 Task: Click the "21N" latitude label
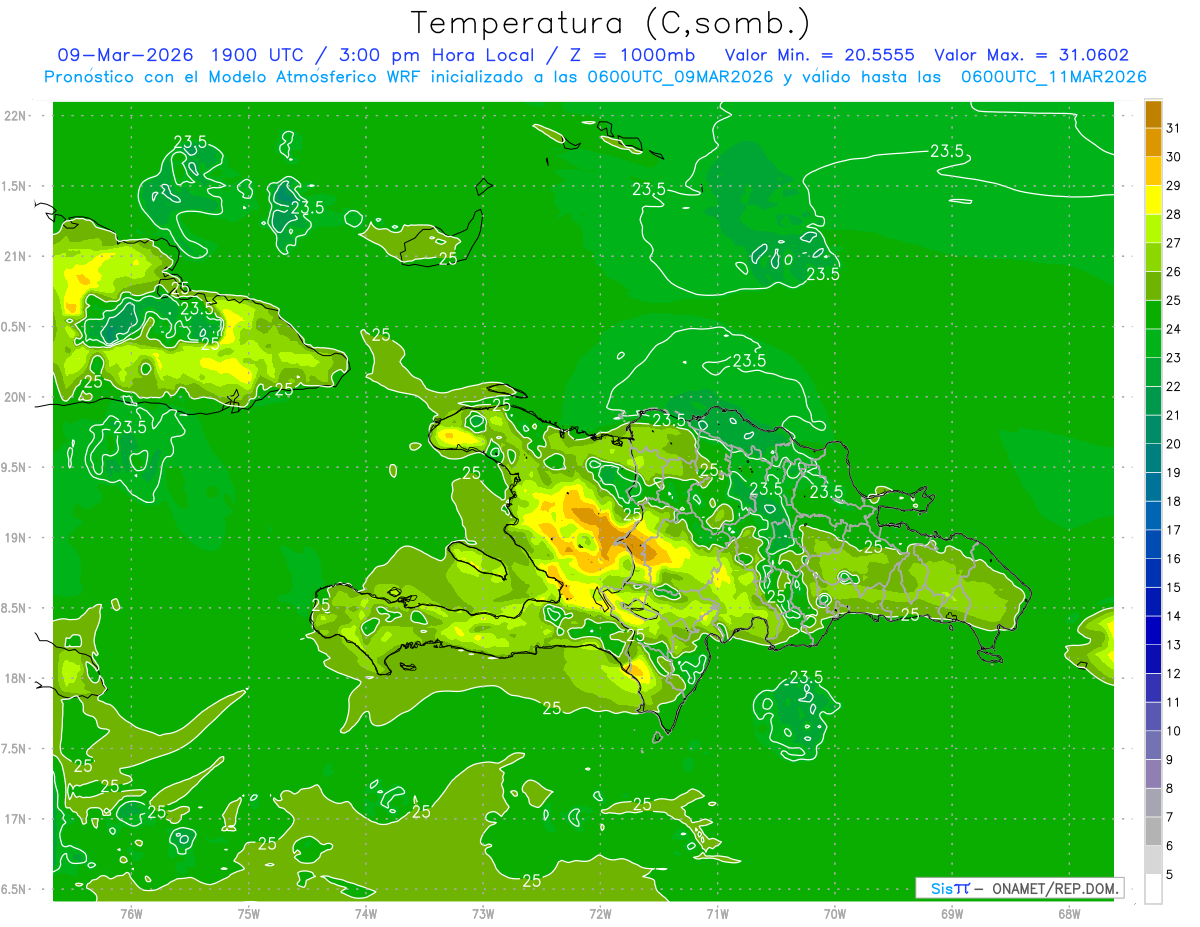pyautogui.click(x=16, y=256)
